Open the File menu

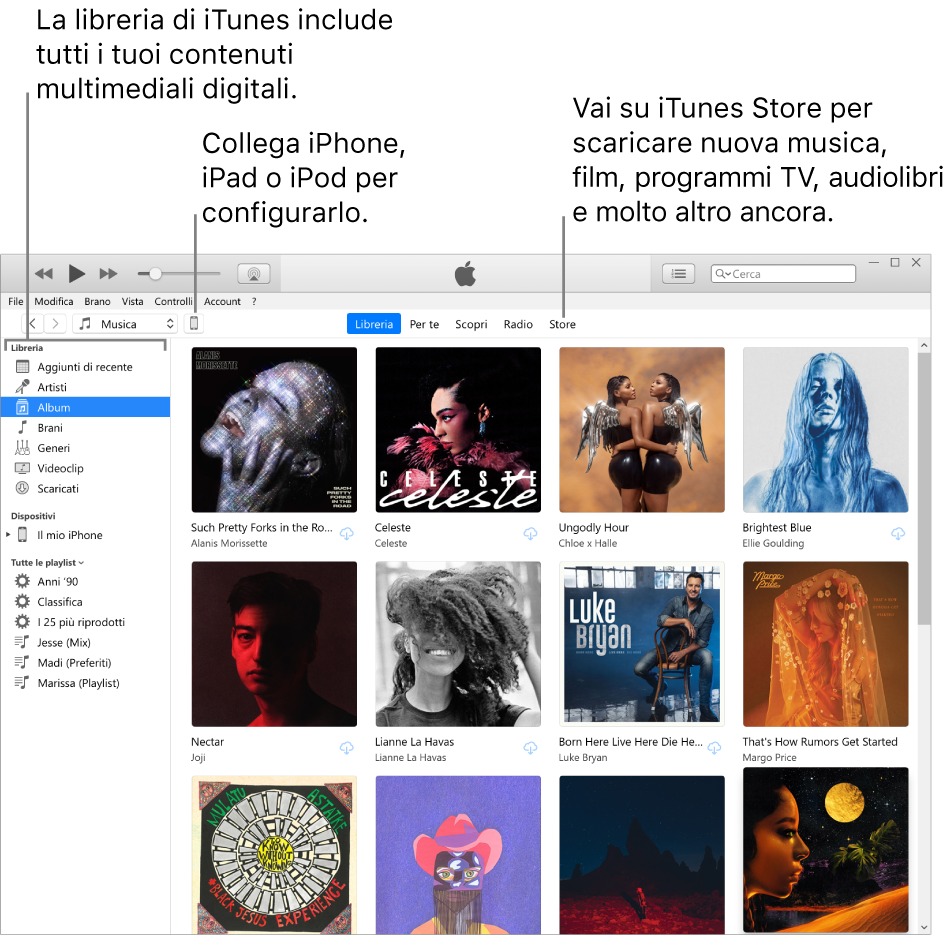pyautogui.click(x=16, y=302)
